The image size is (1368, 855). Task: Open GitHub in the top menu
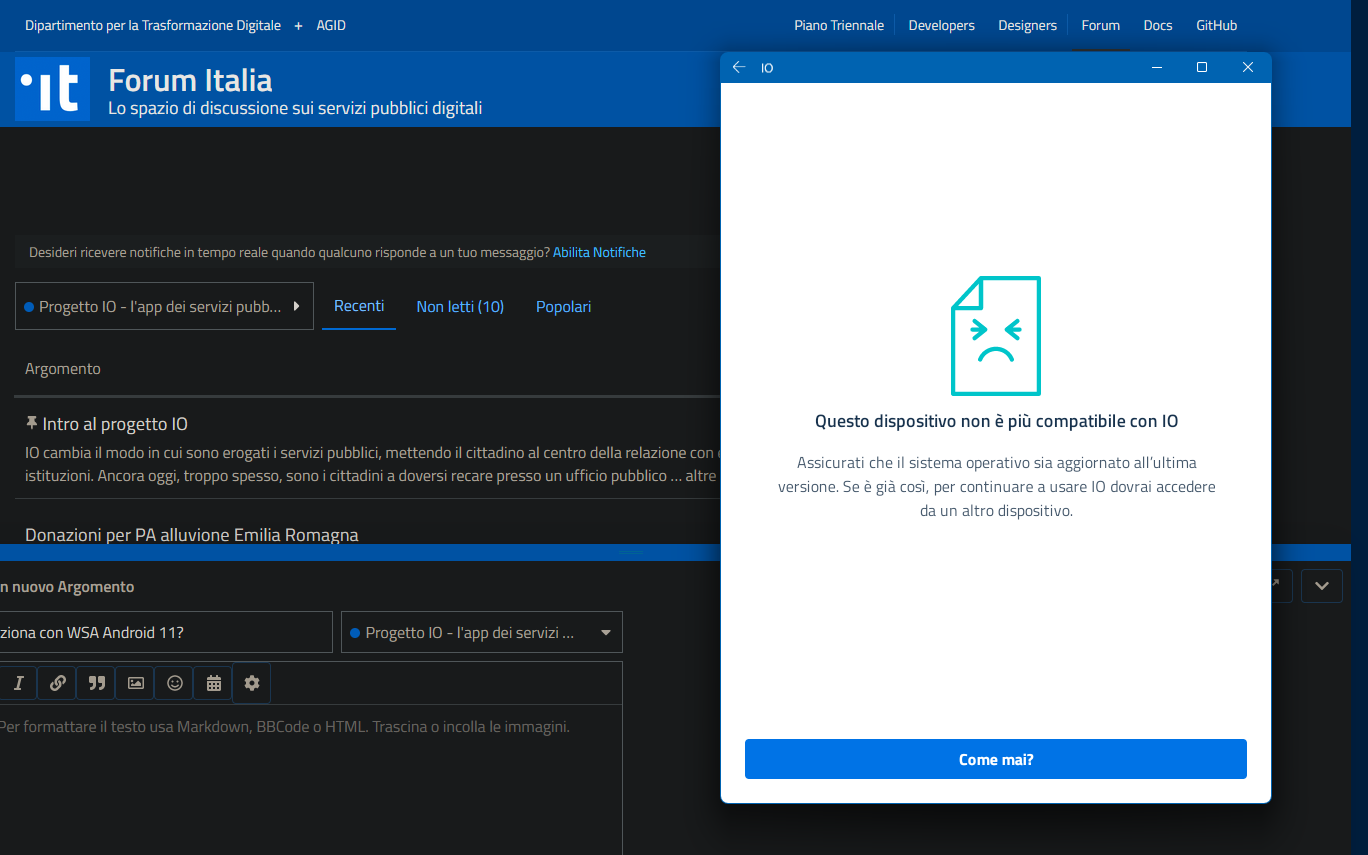click(1217, 25)
